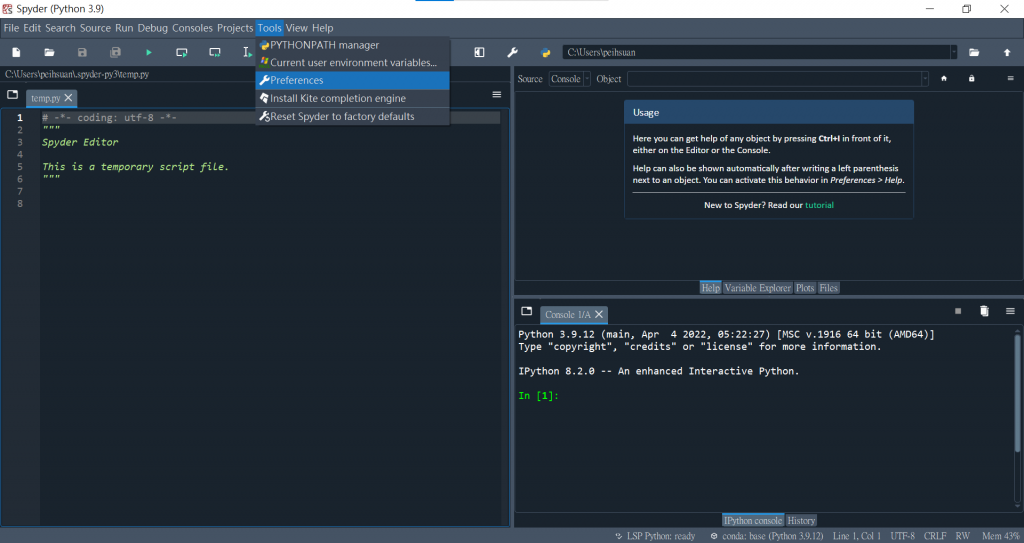Run current cell toolbar icon

pos(182,52)
